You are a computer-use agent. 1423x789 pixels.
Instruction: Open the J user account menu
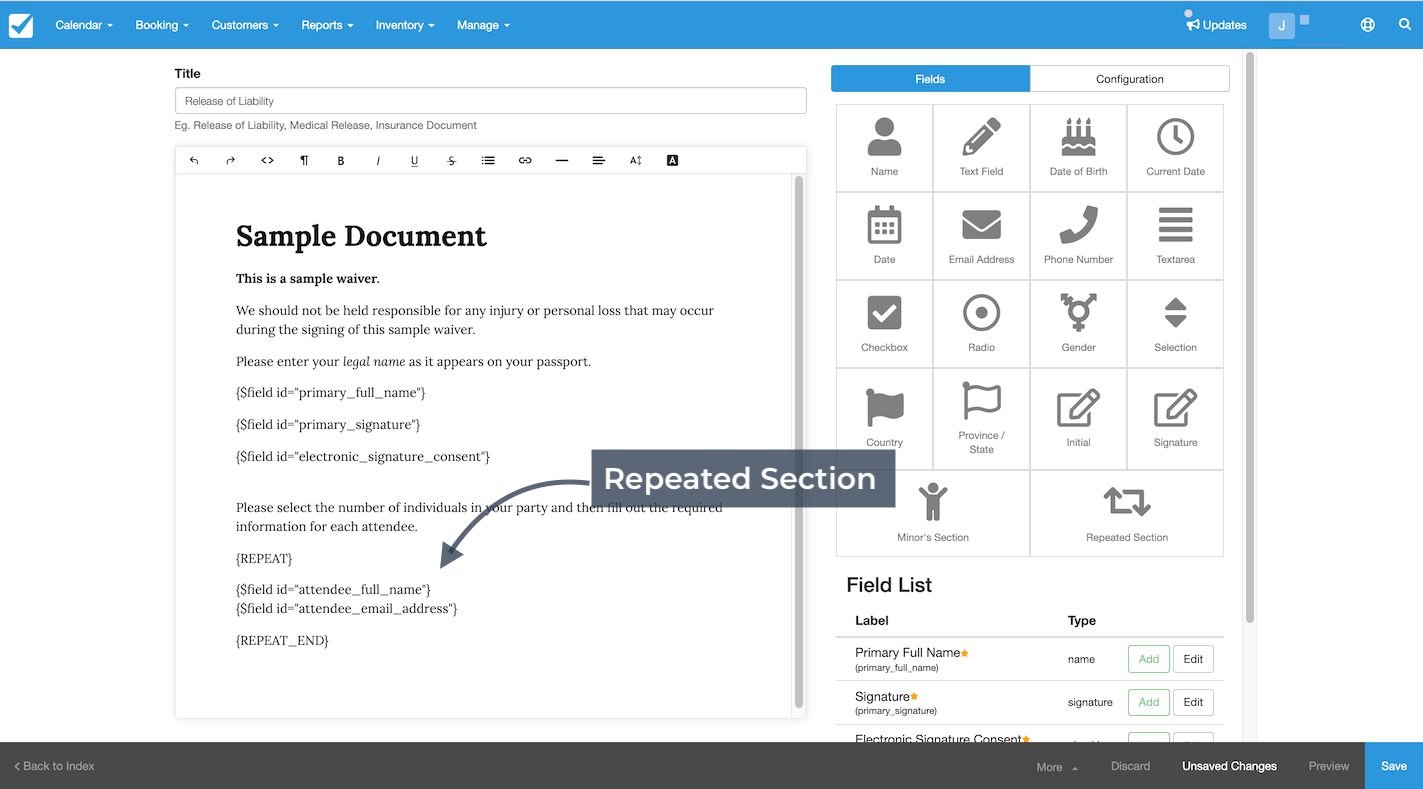click(1282, 26)
